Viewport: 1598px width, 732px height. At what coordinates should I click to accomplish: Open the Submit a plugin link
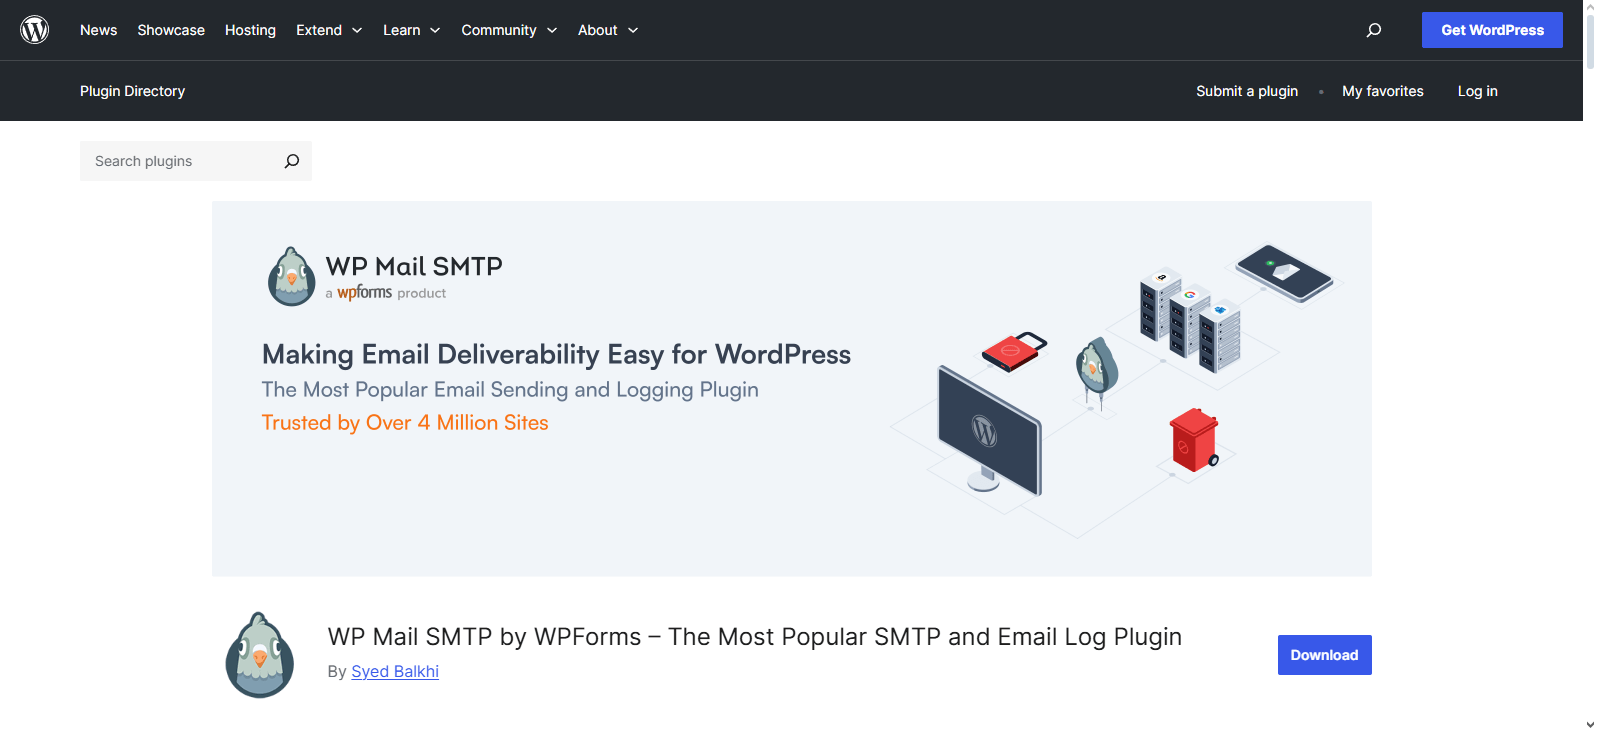click(1246, 91)
